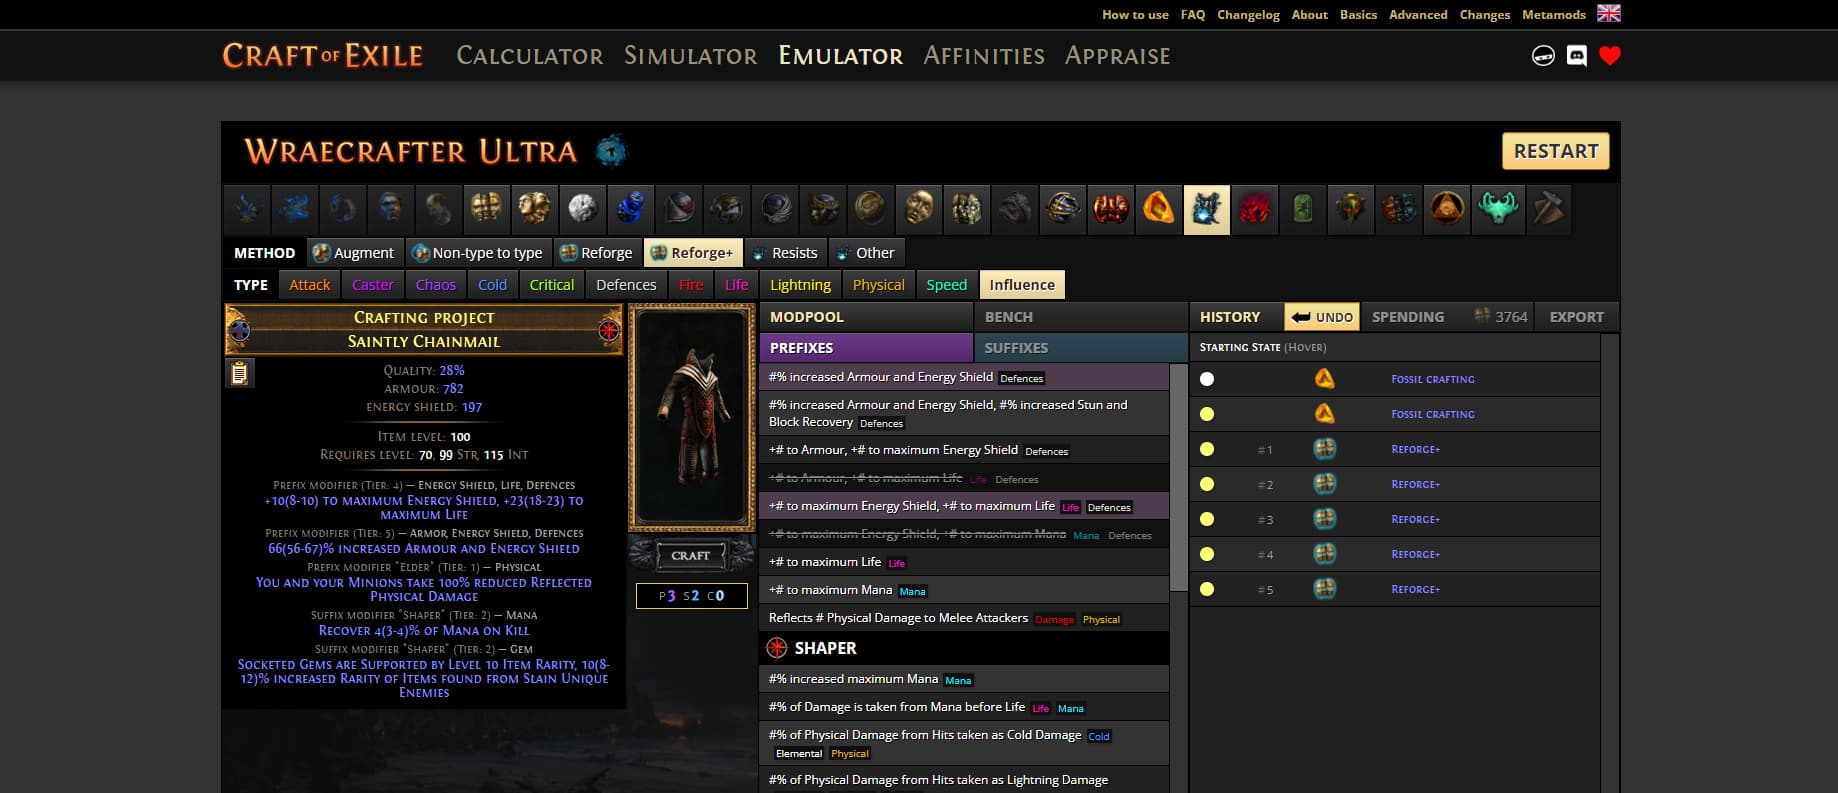Select the white Orb of Annulment icon
This screenshot has width=1838, height=793.
pyautogui.click(x=583, y=209)
